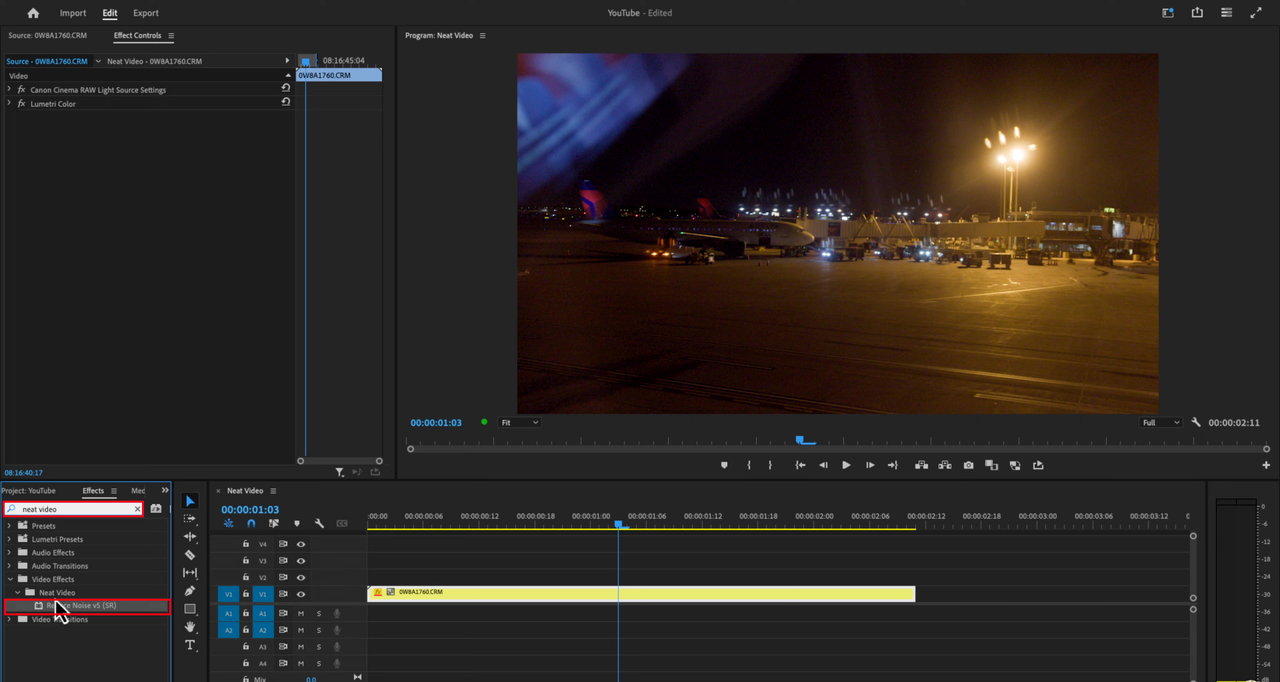Viewport: 1280px width, 682px height.
Task: Select the Razor tool in the toolbar
Action: (x=190, y=555)
